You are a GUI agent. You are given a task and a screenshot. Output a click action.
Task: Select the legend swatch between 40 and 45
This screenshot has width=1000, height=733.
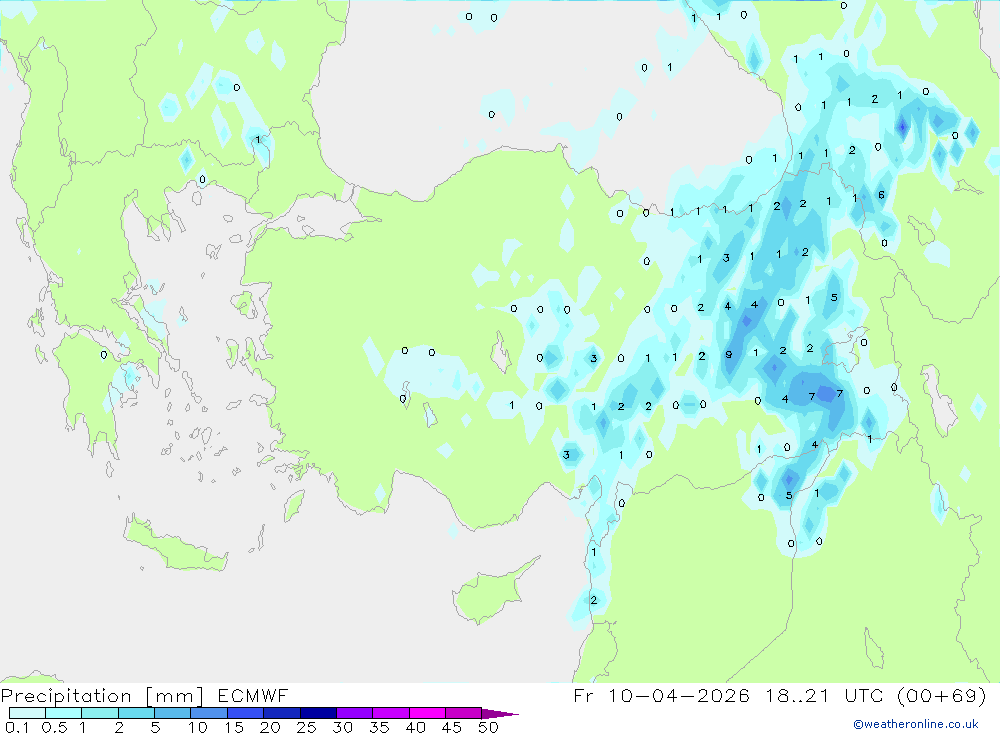[x=427, y=713]
